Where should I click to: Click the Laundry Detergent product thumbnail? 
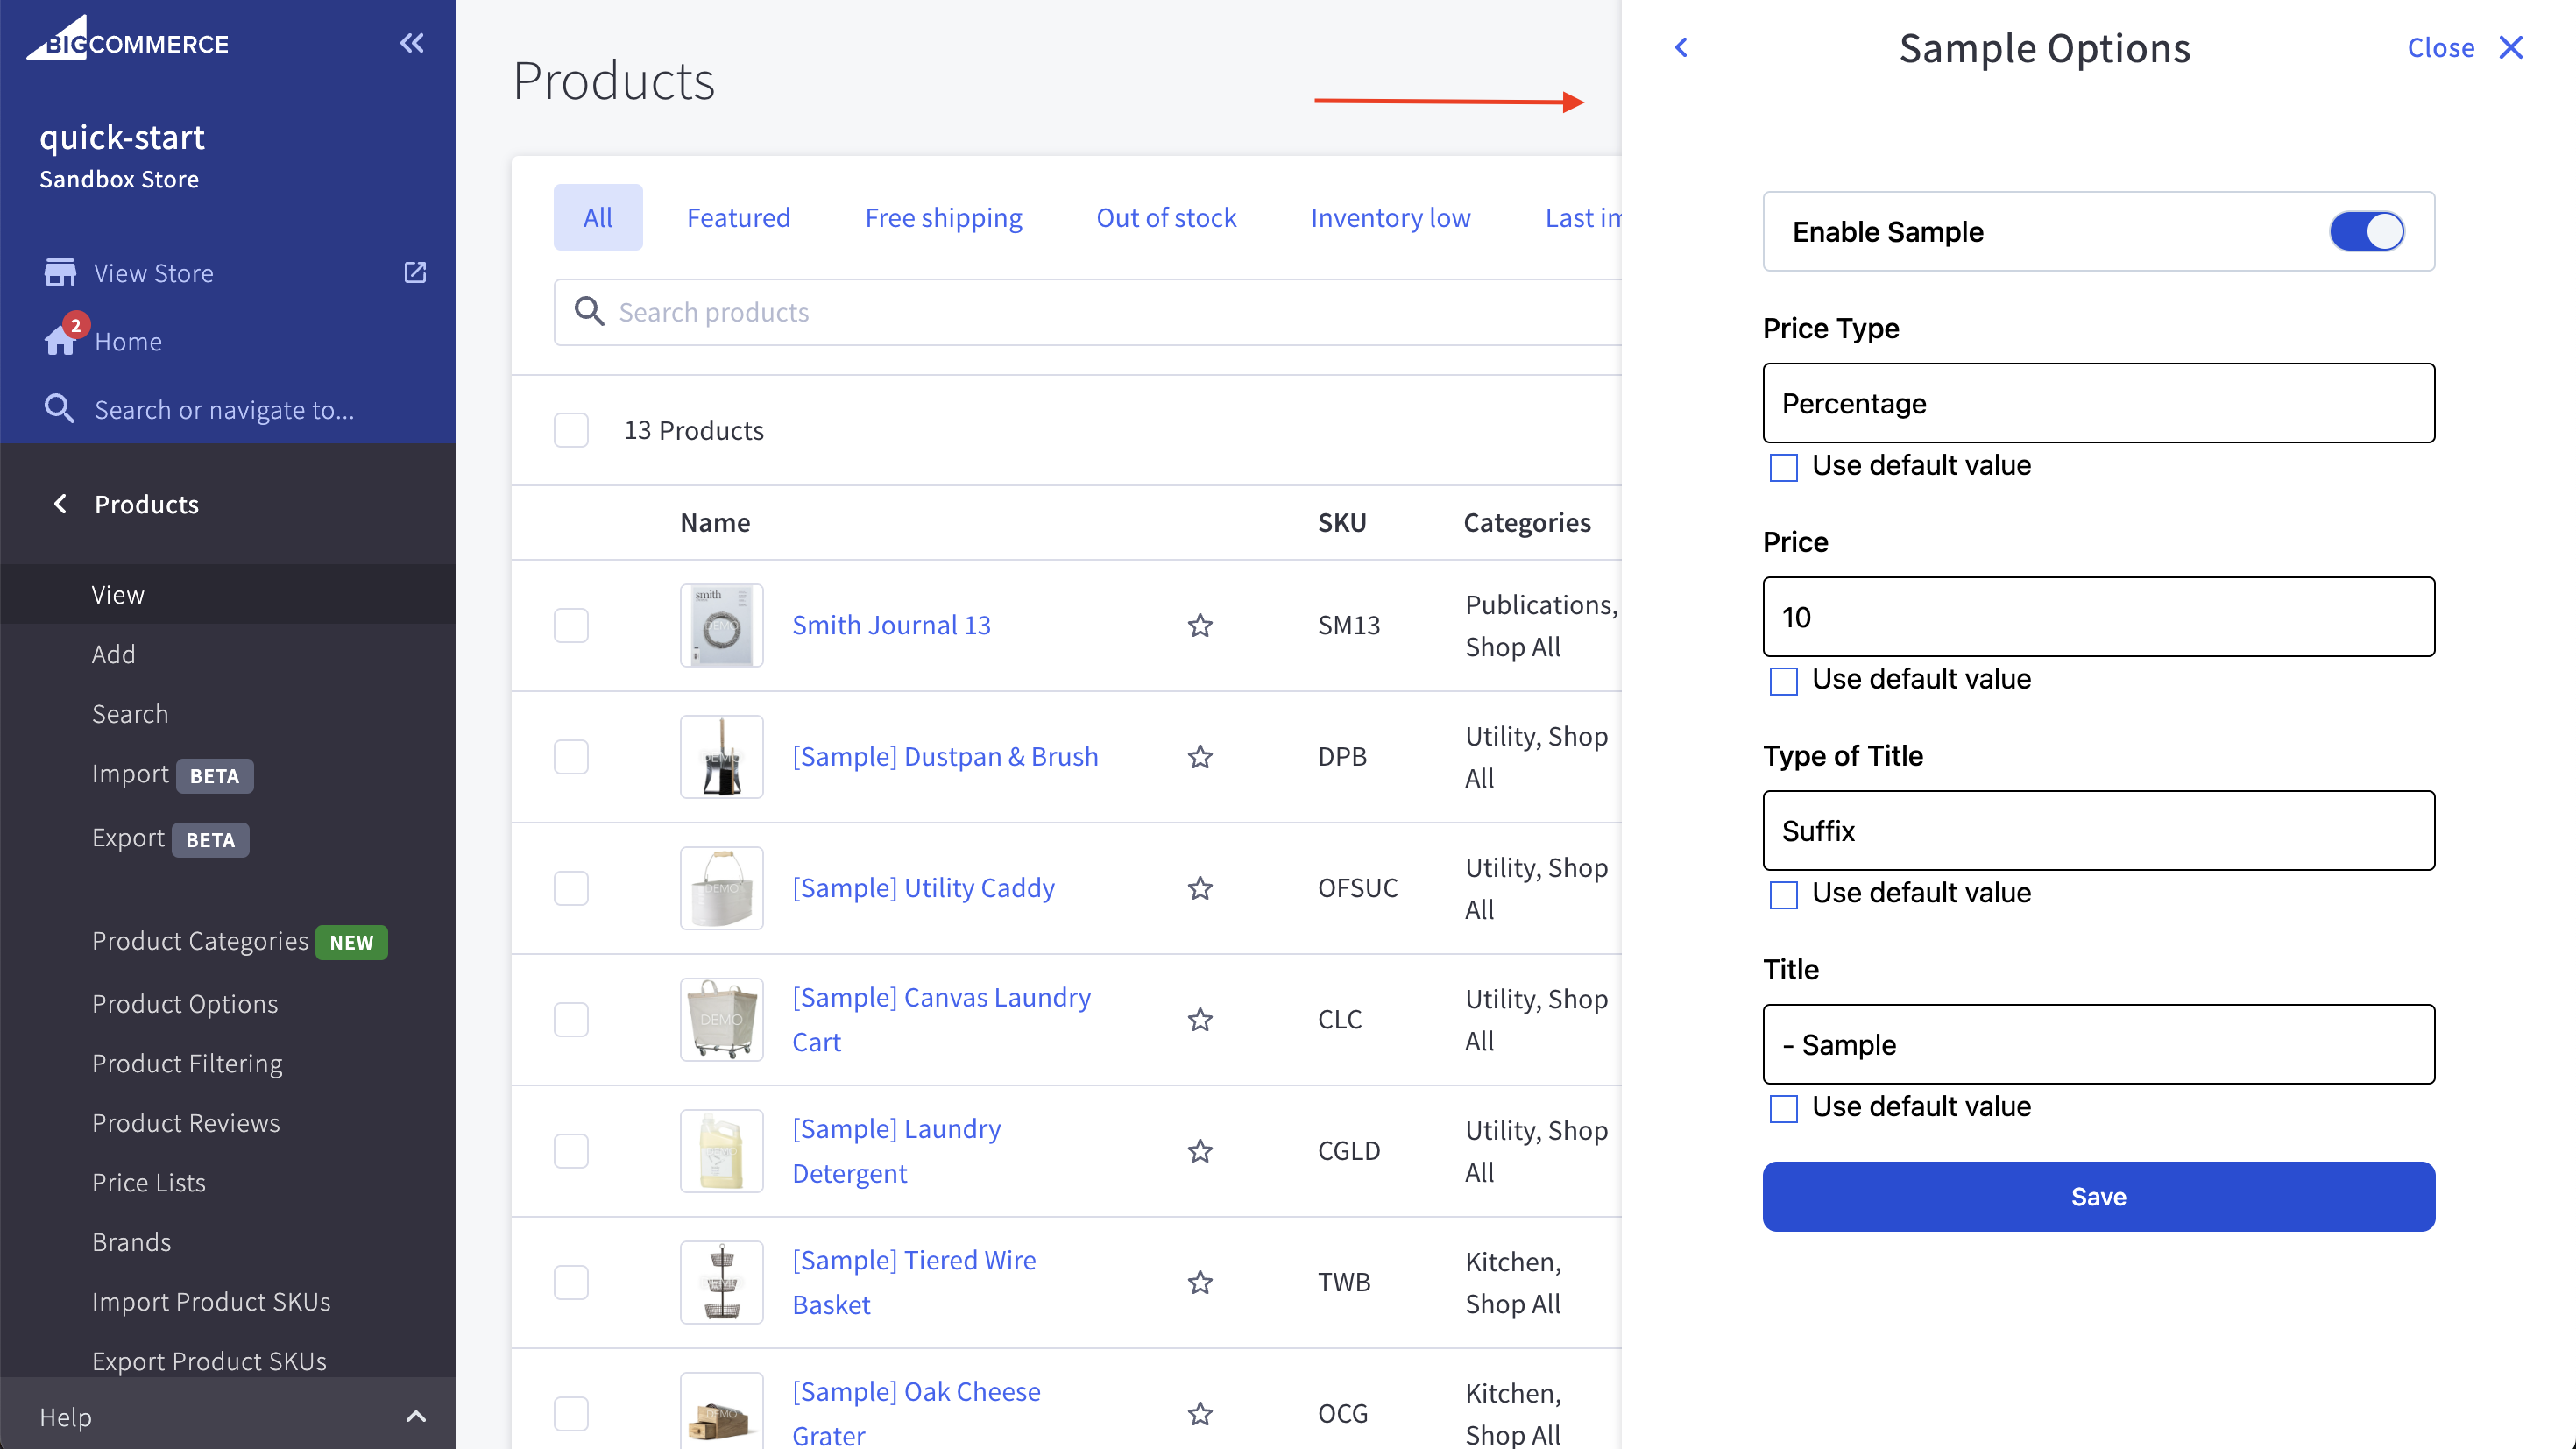(x=721, y=1151)
